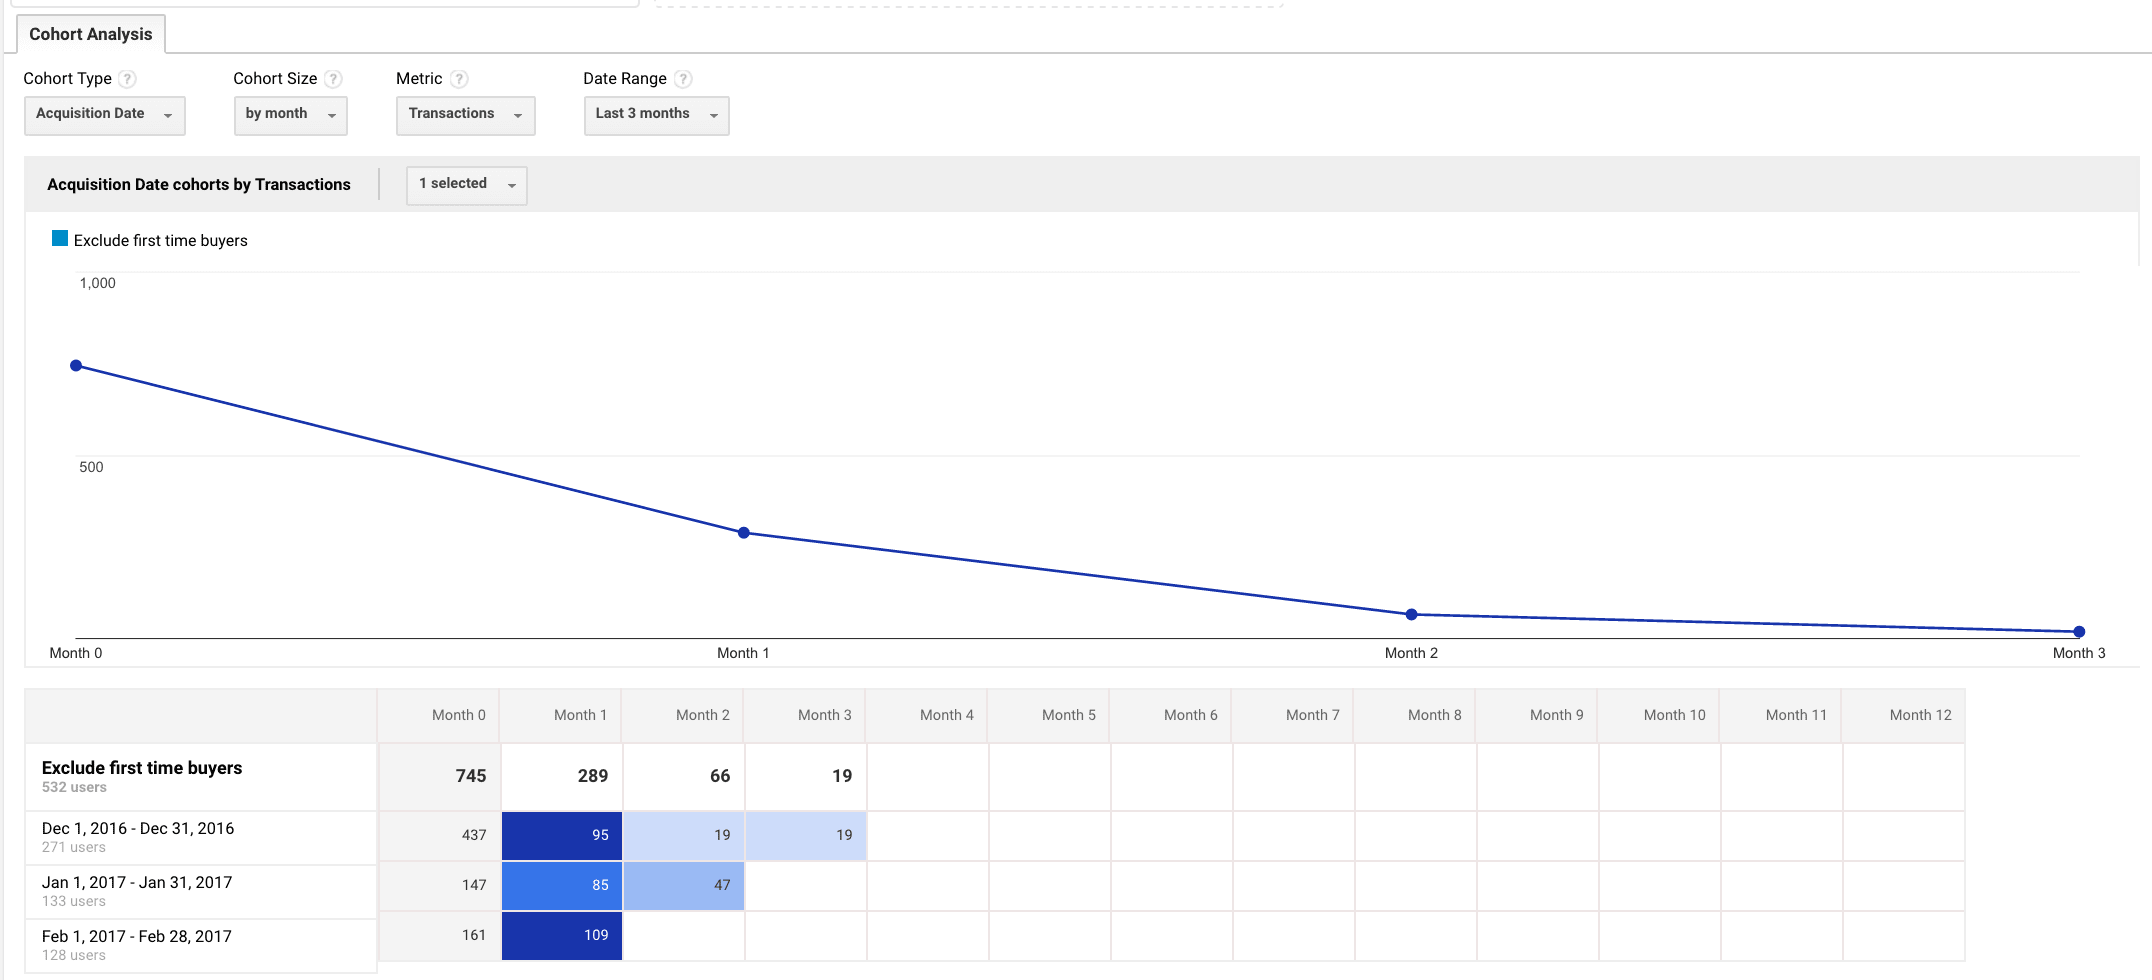Click the Exclude first time buyers legend label
The image size is (2152, 980).
(x=161, y=241)
